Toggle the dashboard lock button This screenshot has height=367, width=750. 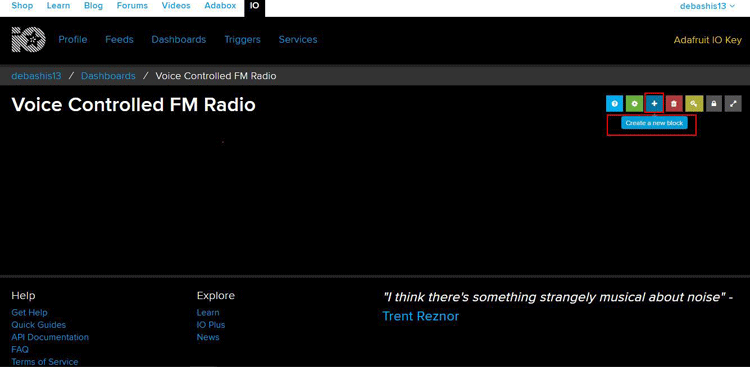(x=714, y=103)
